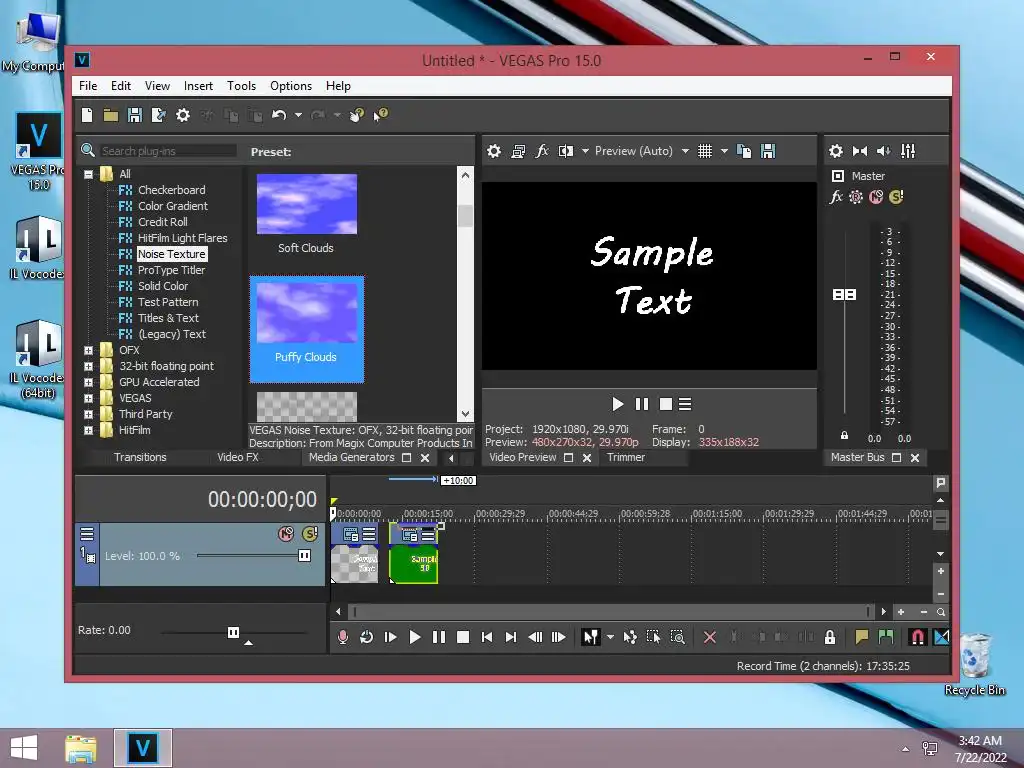Open overlays dropdown arrow next to grid
This screenshot has width=1024, height=768.
point(724,152)
